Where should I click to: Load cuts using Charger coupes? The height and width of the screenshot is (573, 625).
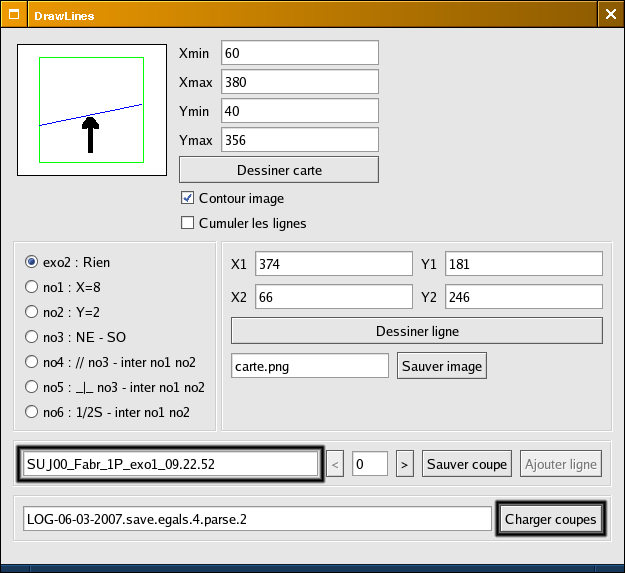point(550,519)
